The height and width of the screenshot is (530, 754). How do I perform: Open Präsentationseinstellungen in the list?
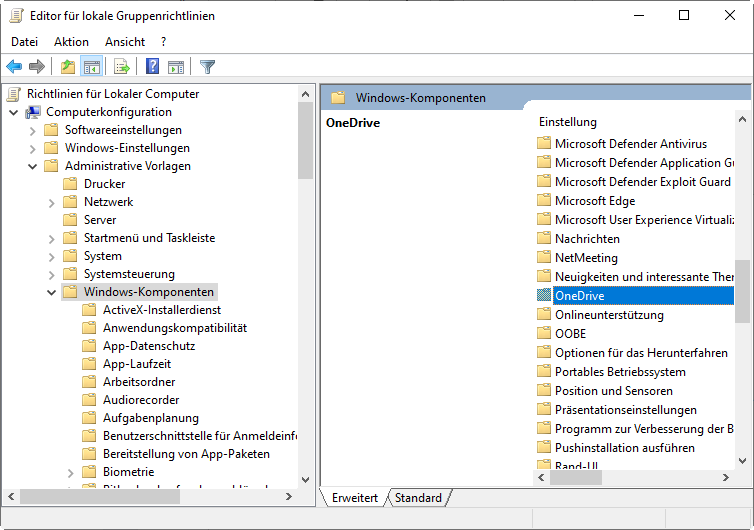(x=626, y=410)
